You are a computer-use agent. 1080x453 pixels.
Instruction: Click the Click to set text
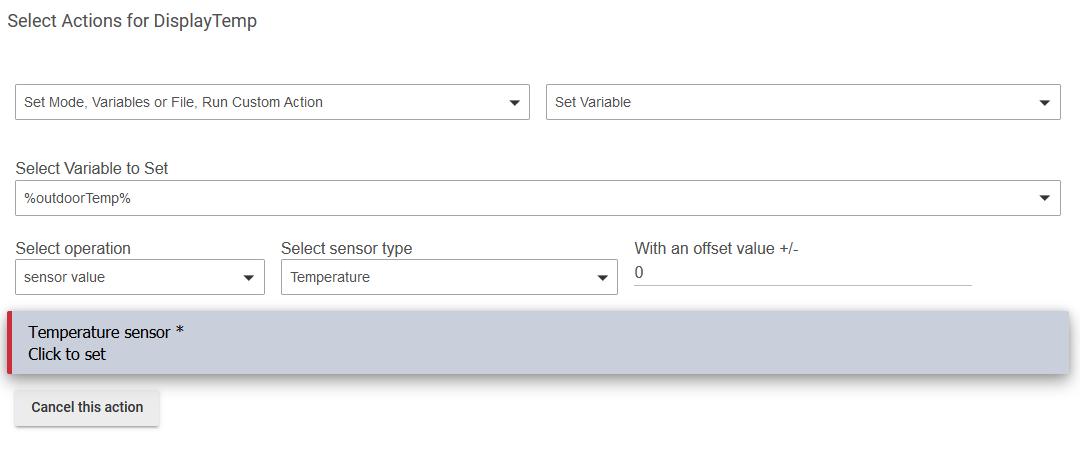pos(67,355)
